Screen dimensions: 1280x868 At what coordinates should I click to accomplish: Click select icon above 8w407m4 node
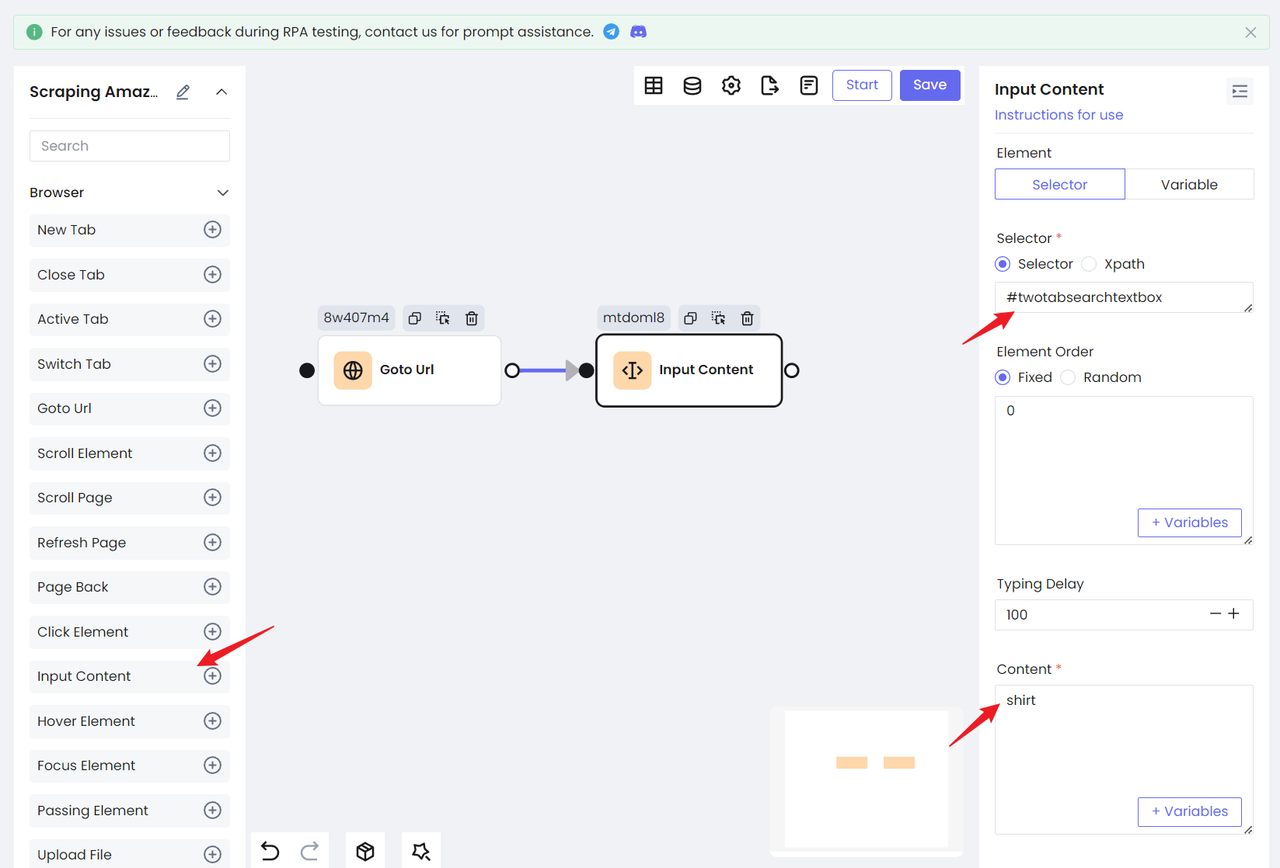[443, 318]
